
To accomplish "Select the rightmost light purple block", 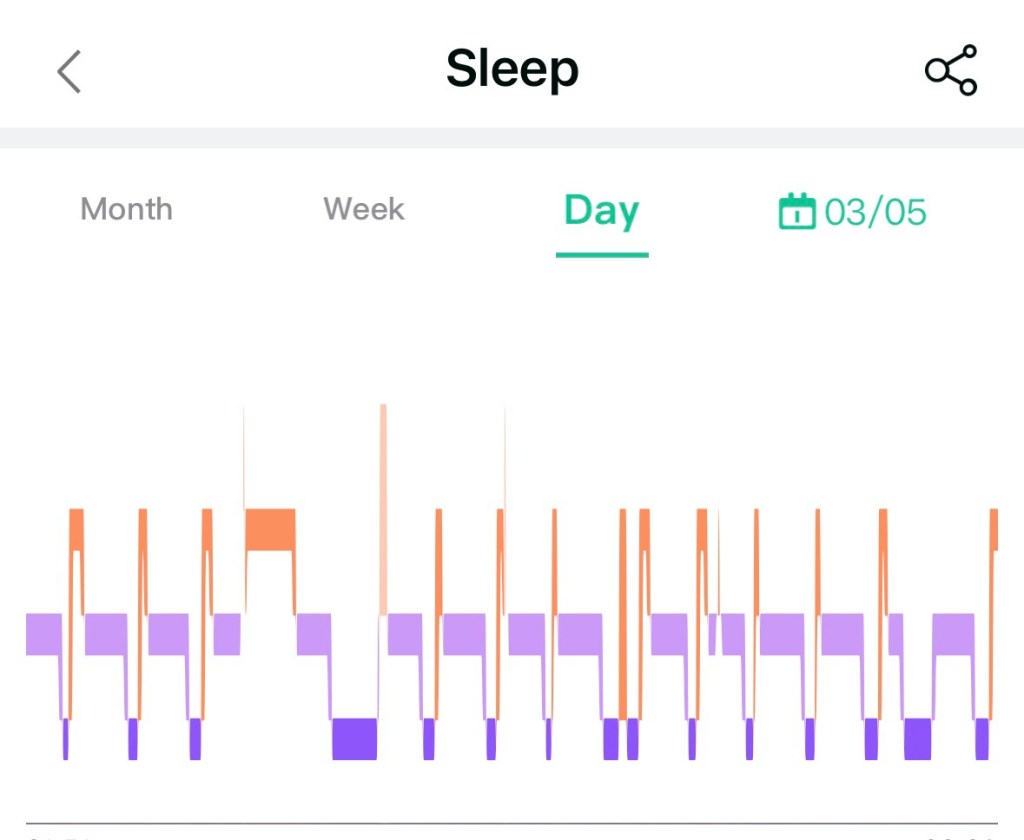I will point(953,634).
